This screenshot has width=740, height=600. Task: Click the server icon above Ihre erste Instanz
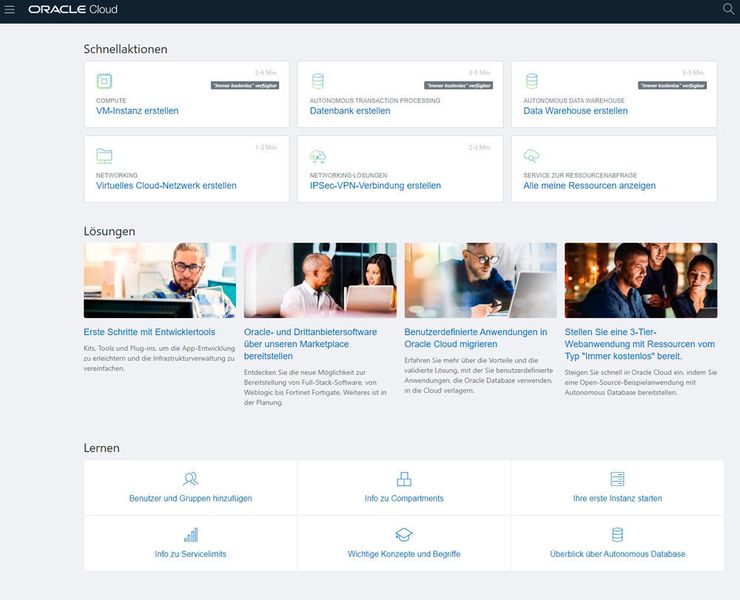click(x=617, y=479)
